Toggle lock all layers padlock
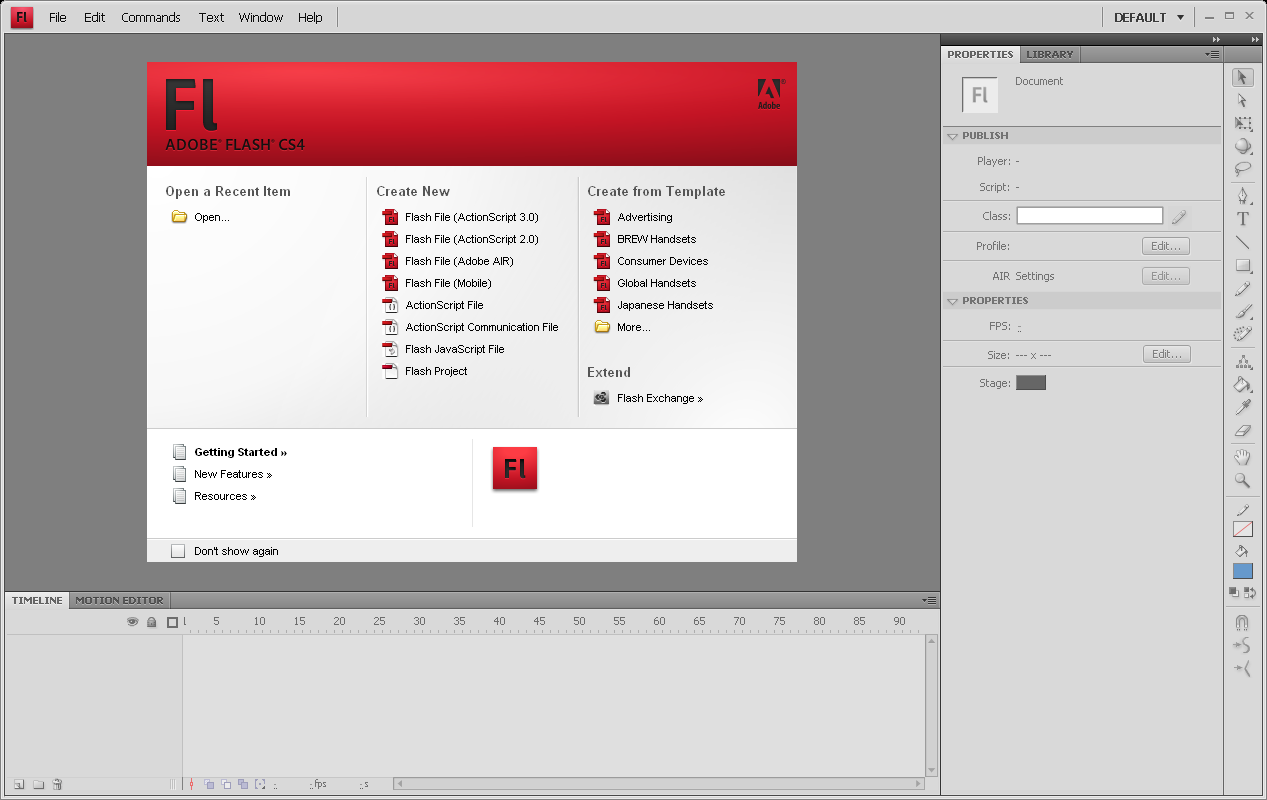Screen dimensions: 1267x800 (x=151, y=622)
